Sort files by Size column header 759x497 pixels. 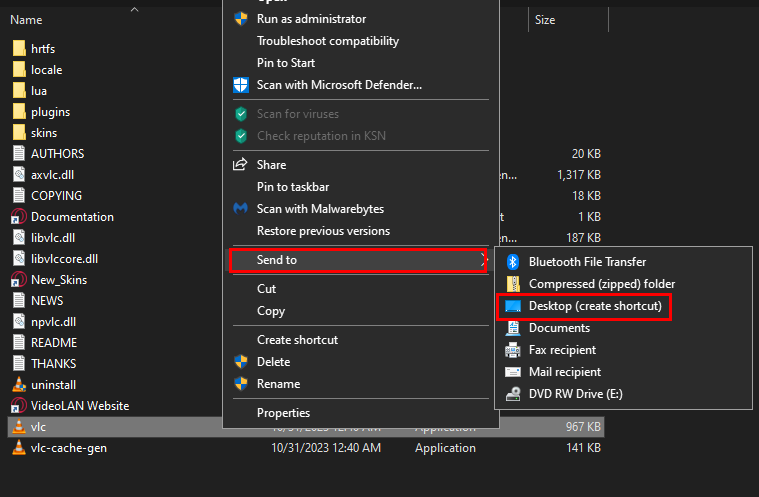(545, 20)
